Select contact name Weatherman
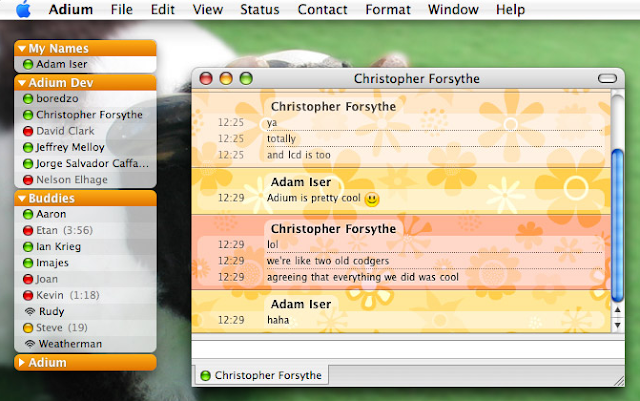The image size is (640, 401). [70, 344]
